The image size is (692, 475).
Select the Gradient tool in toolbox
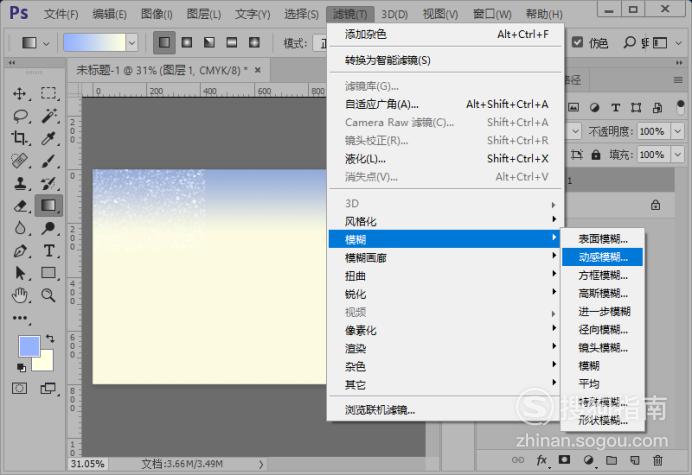click(x=49, y=206)
